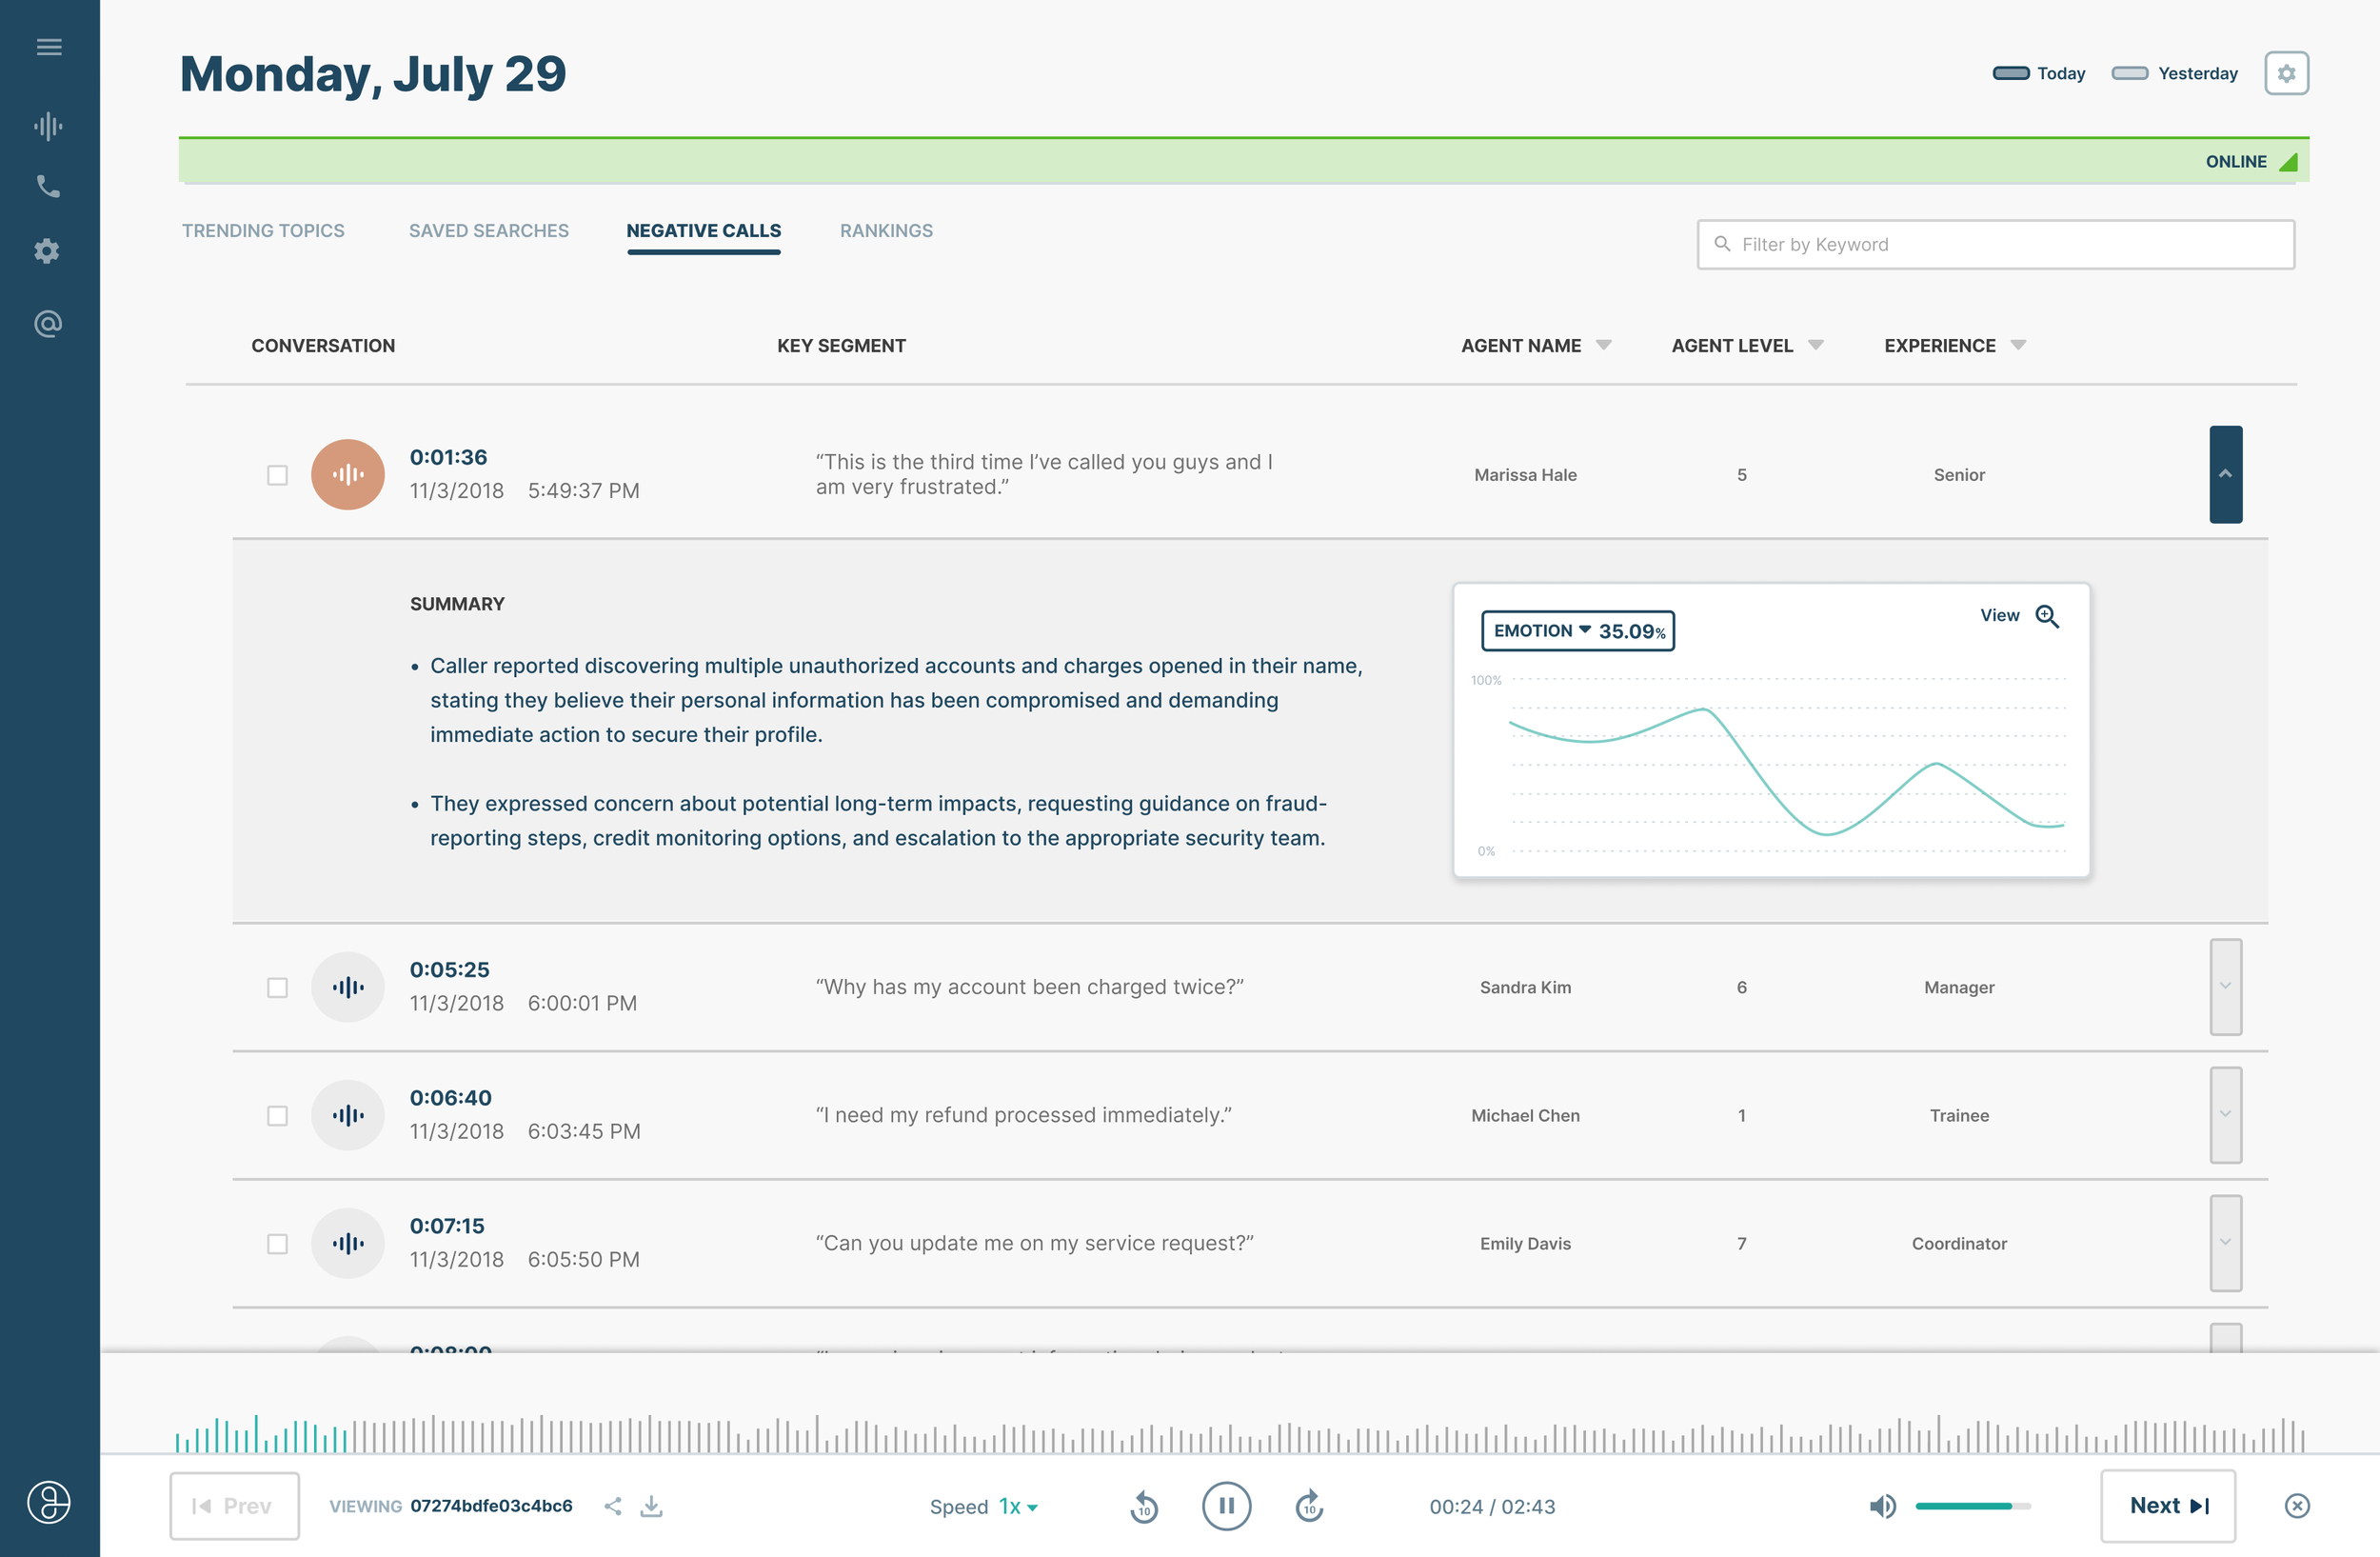The height and width of the screenshot is (1557, 2380).
Task: Adjust the volume slider
Action: pos(1972,1506)
